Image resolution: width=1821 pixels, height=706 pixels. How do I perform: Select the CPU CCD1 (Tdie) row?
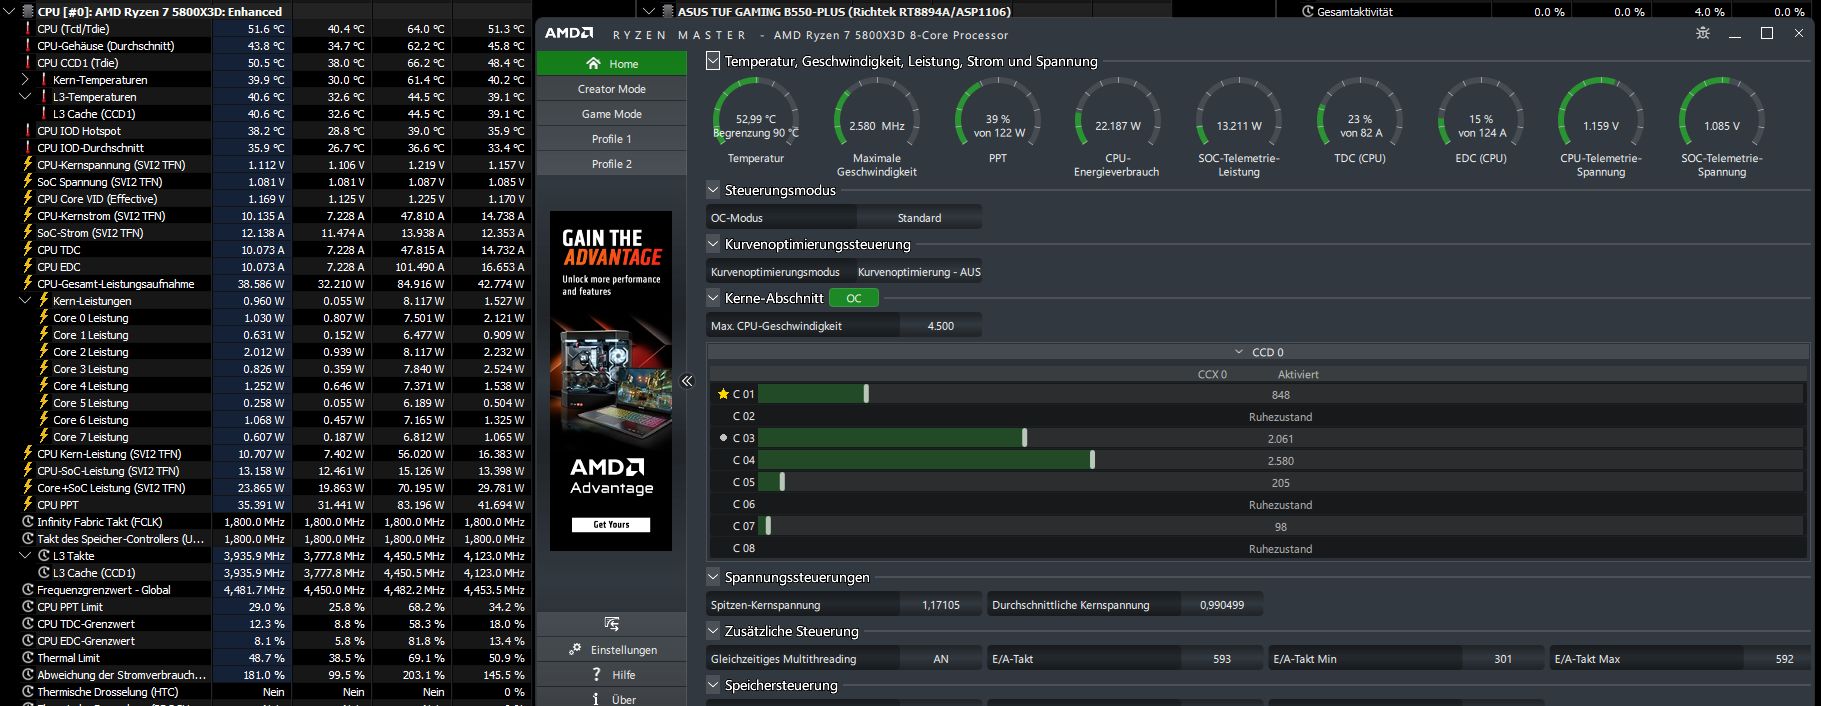pyautogui.click(x=266, y=63)
